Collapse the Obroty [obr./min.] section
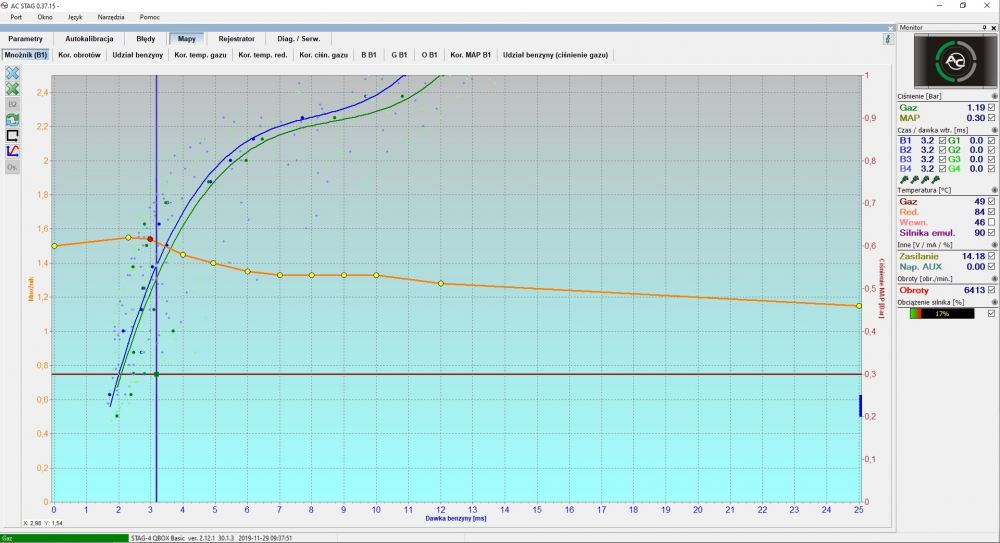The height and width of the screenshot is (543, 1000). click(x=994, y=279)
